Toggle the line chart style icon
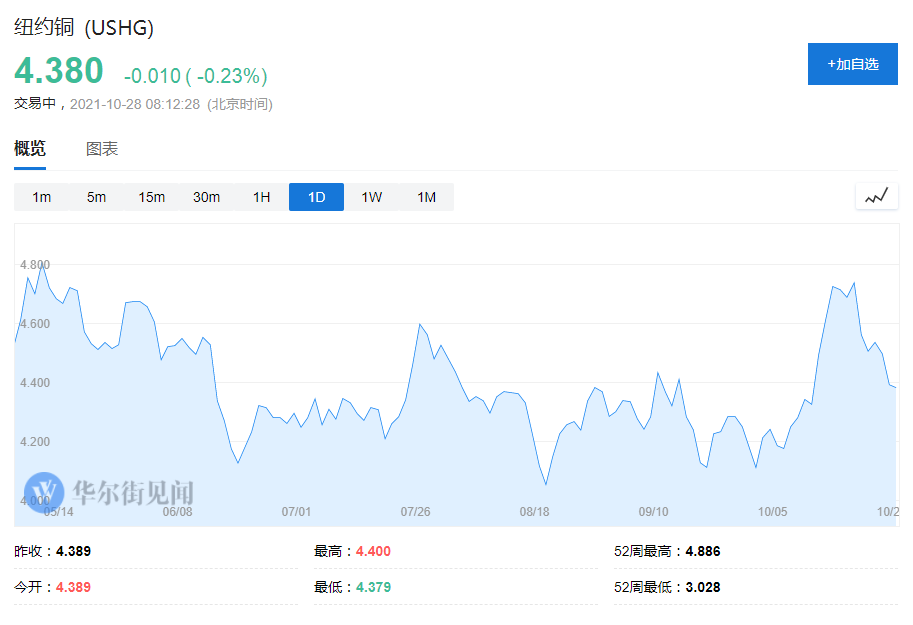The image size is (913, 625). click(x=877, y=196)
